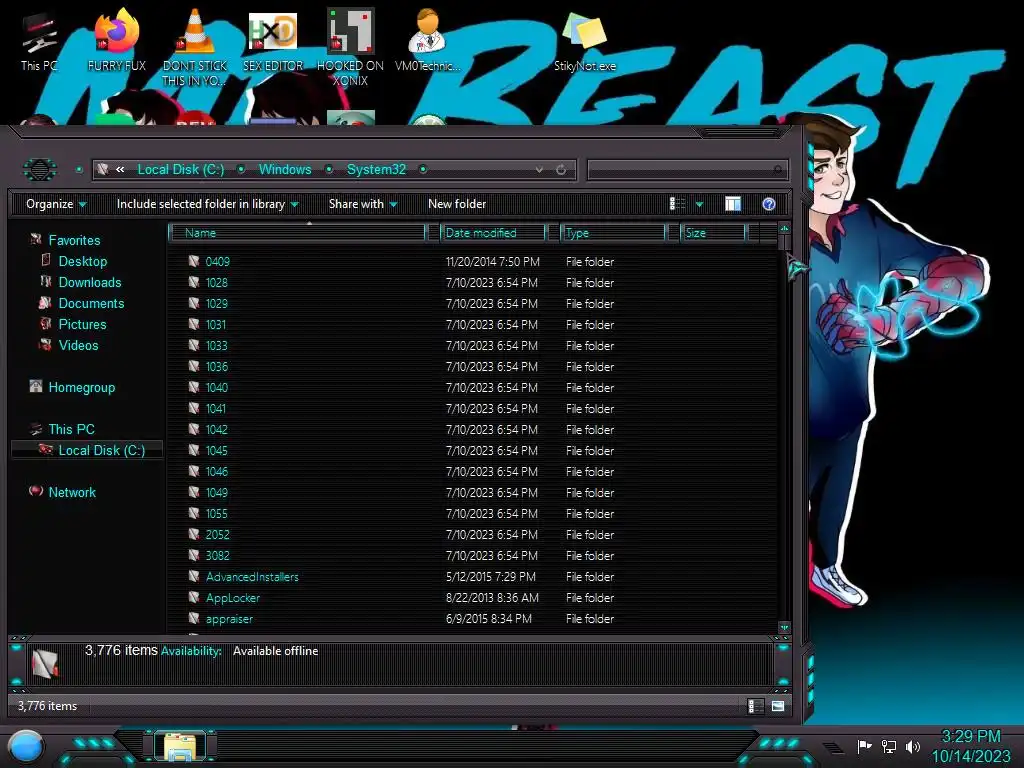Open Desktop in the navigation pane

click(x=82, y=261)
